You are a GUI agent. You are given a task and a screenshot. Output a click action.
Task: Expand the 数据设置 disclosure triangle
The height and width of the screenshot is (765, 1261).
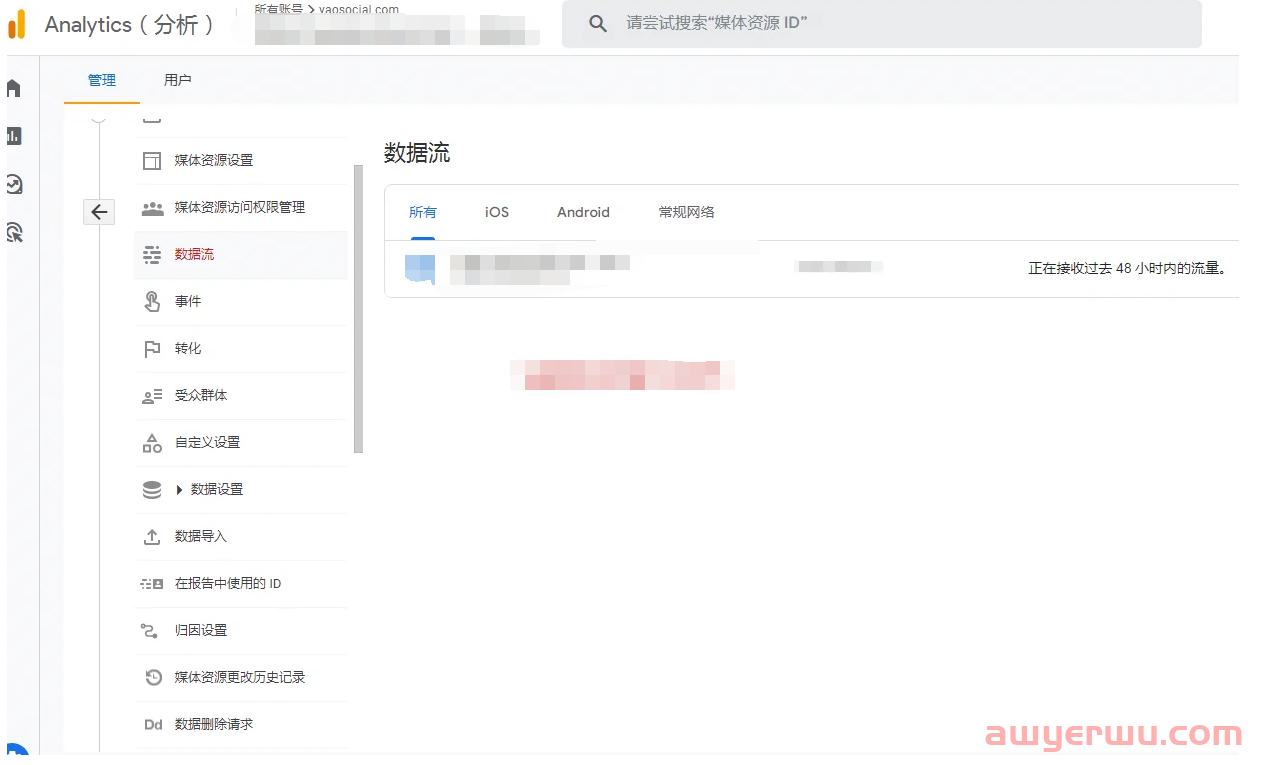(180, 490)
